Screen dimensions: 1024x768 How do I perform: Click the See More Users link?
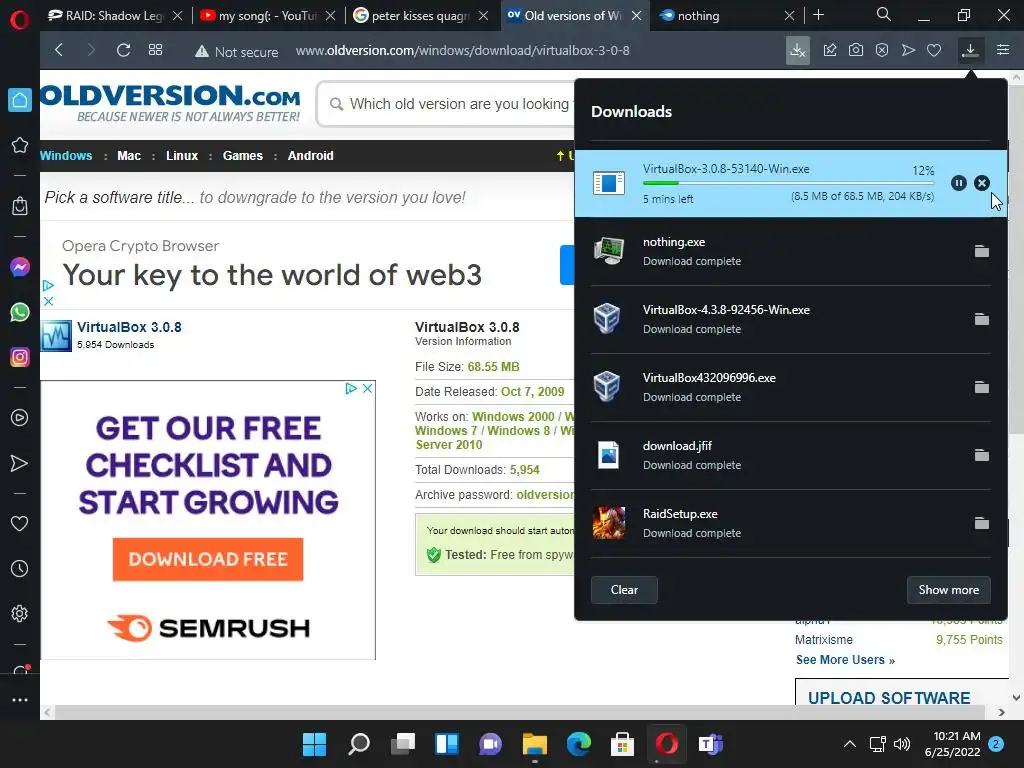point(845,660)
